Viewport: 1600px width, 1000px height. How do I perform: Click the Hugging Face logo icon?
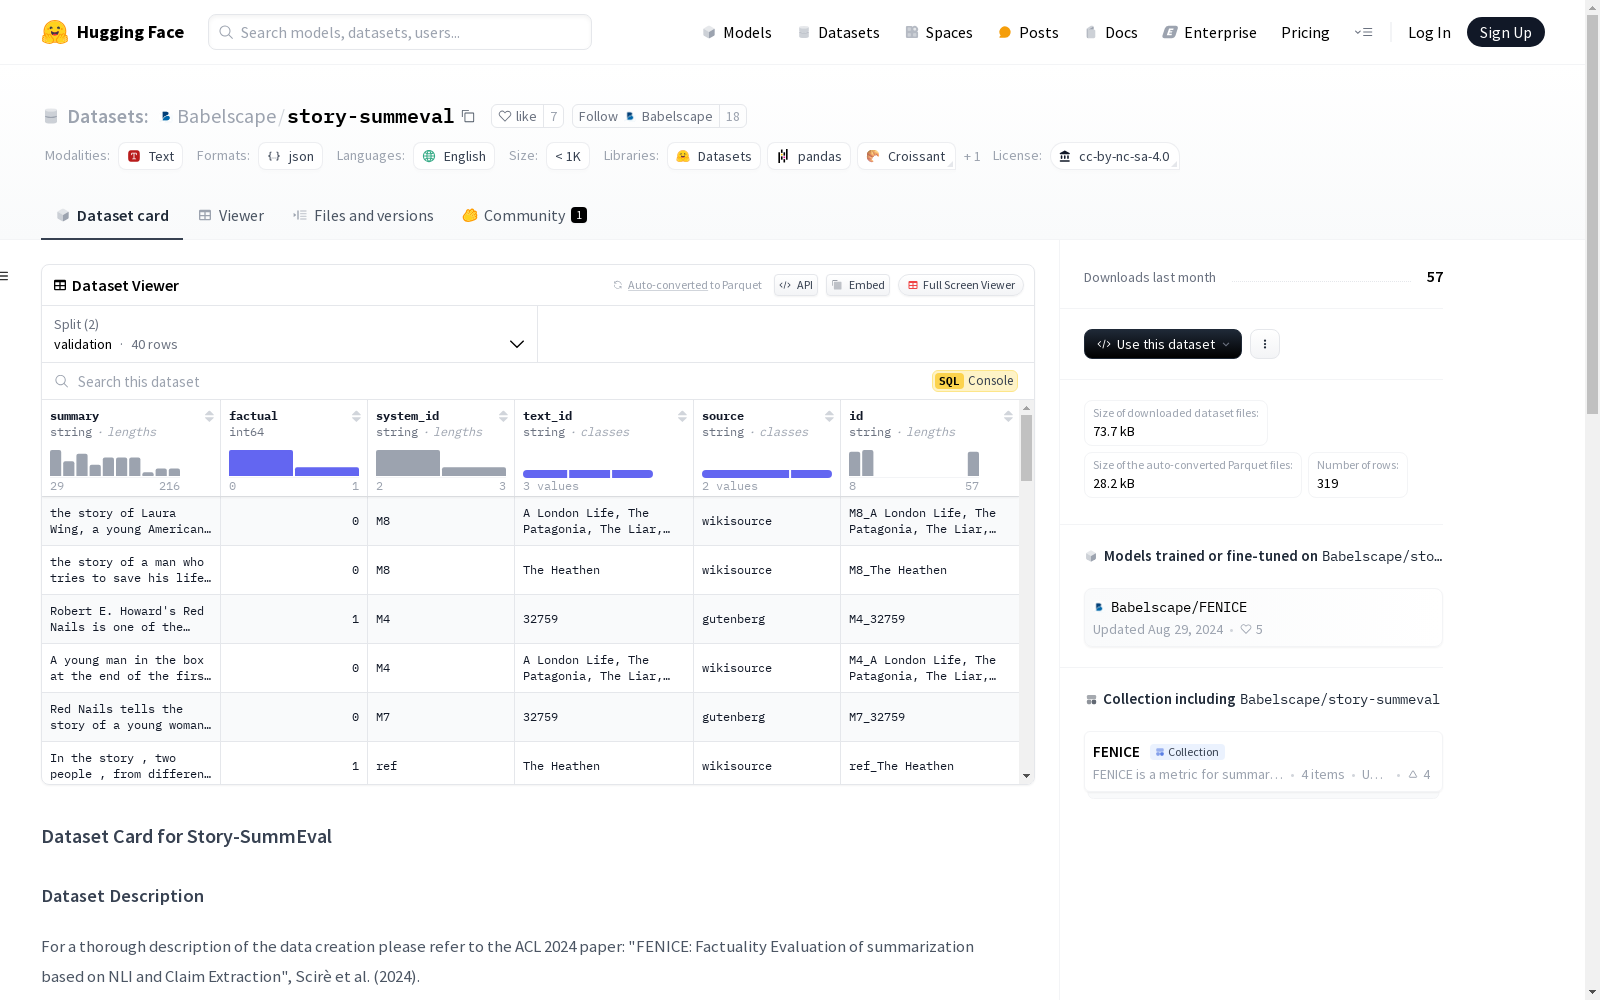pos(55,32)
